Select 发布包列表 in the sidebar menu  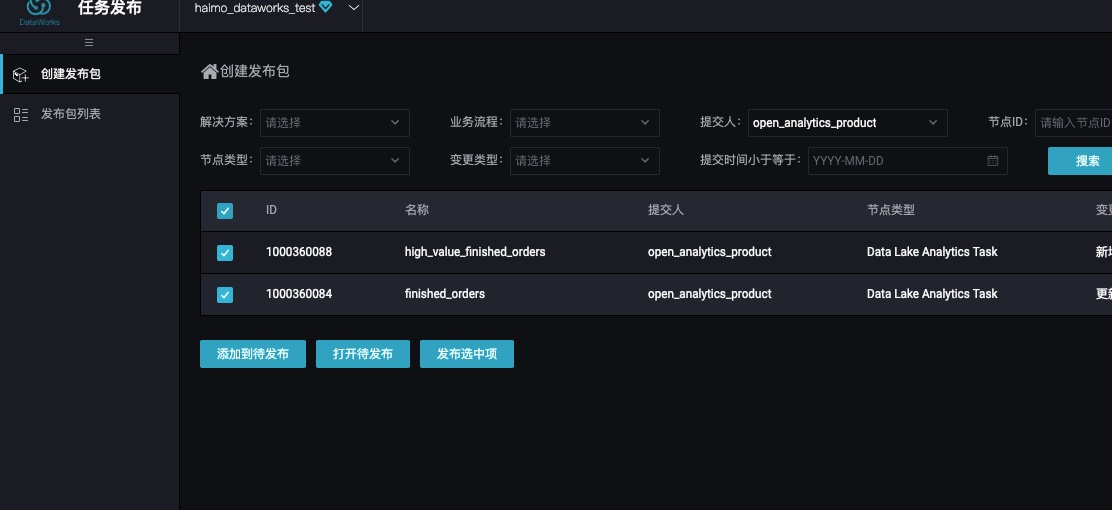89,114
